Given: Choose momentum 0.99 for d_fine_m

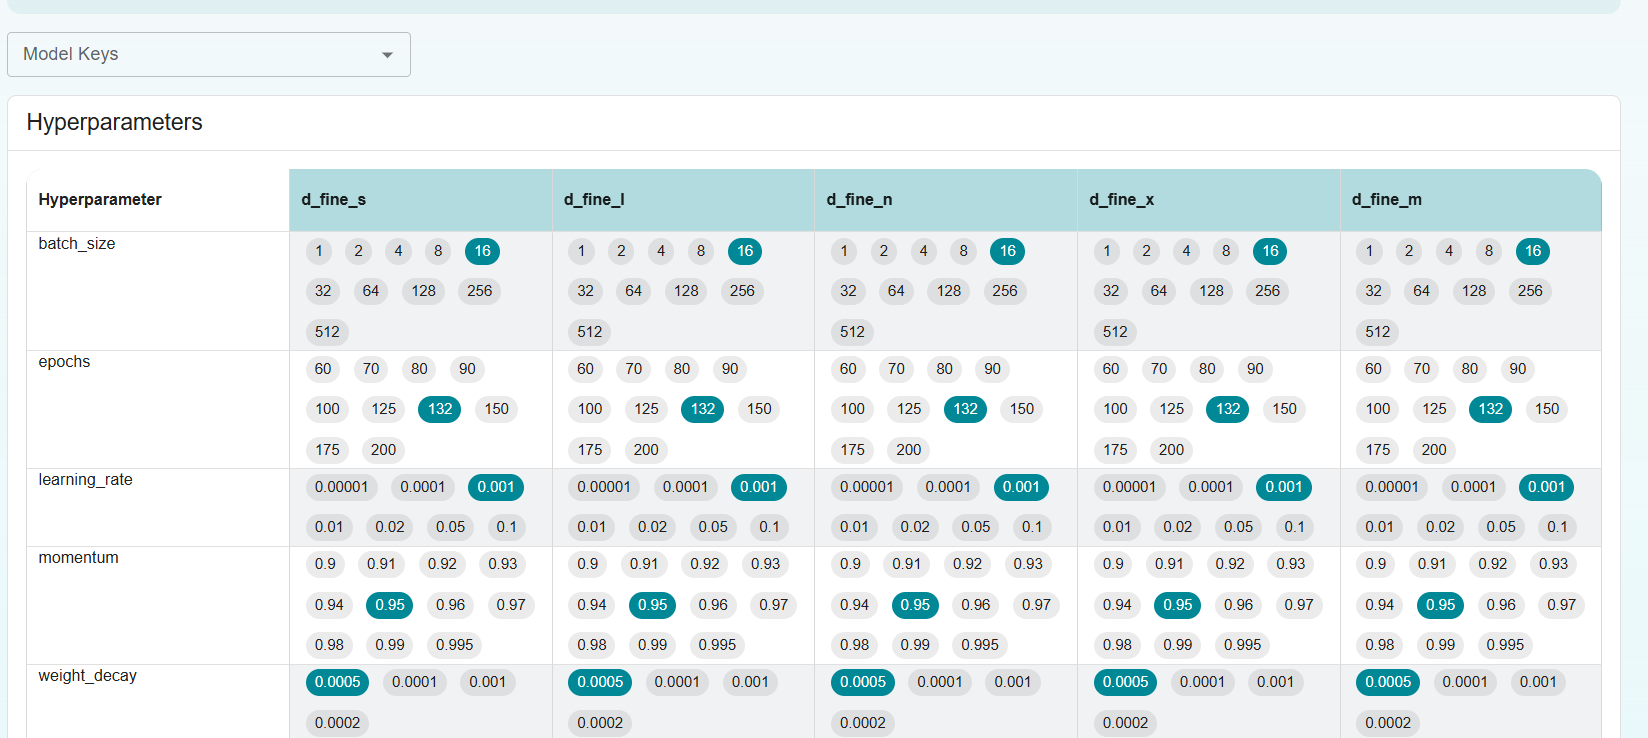Looking at the screenshot, I should (x=1441, y=645).
